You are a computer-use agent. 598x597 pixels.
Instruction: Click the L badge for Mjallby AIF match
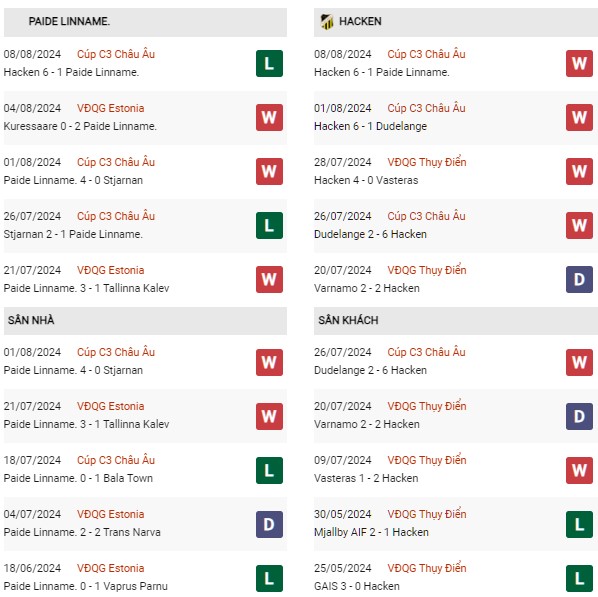click(x=579, y=525)
